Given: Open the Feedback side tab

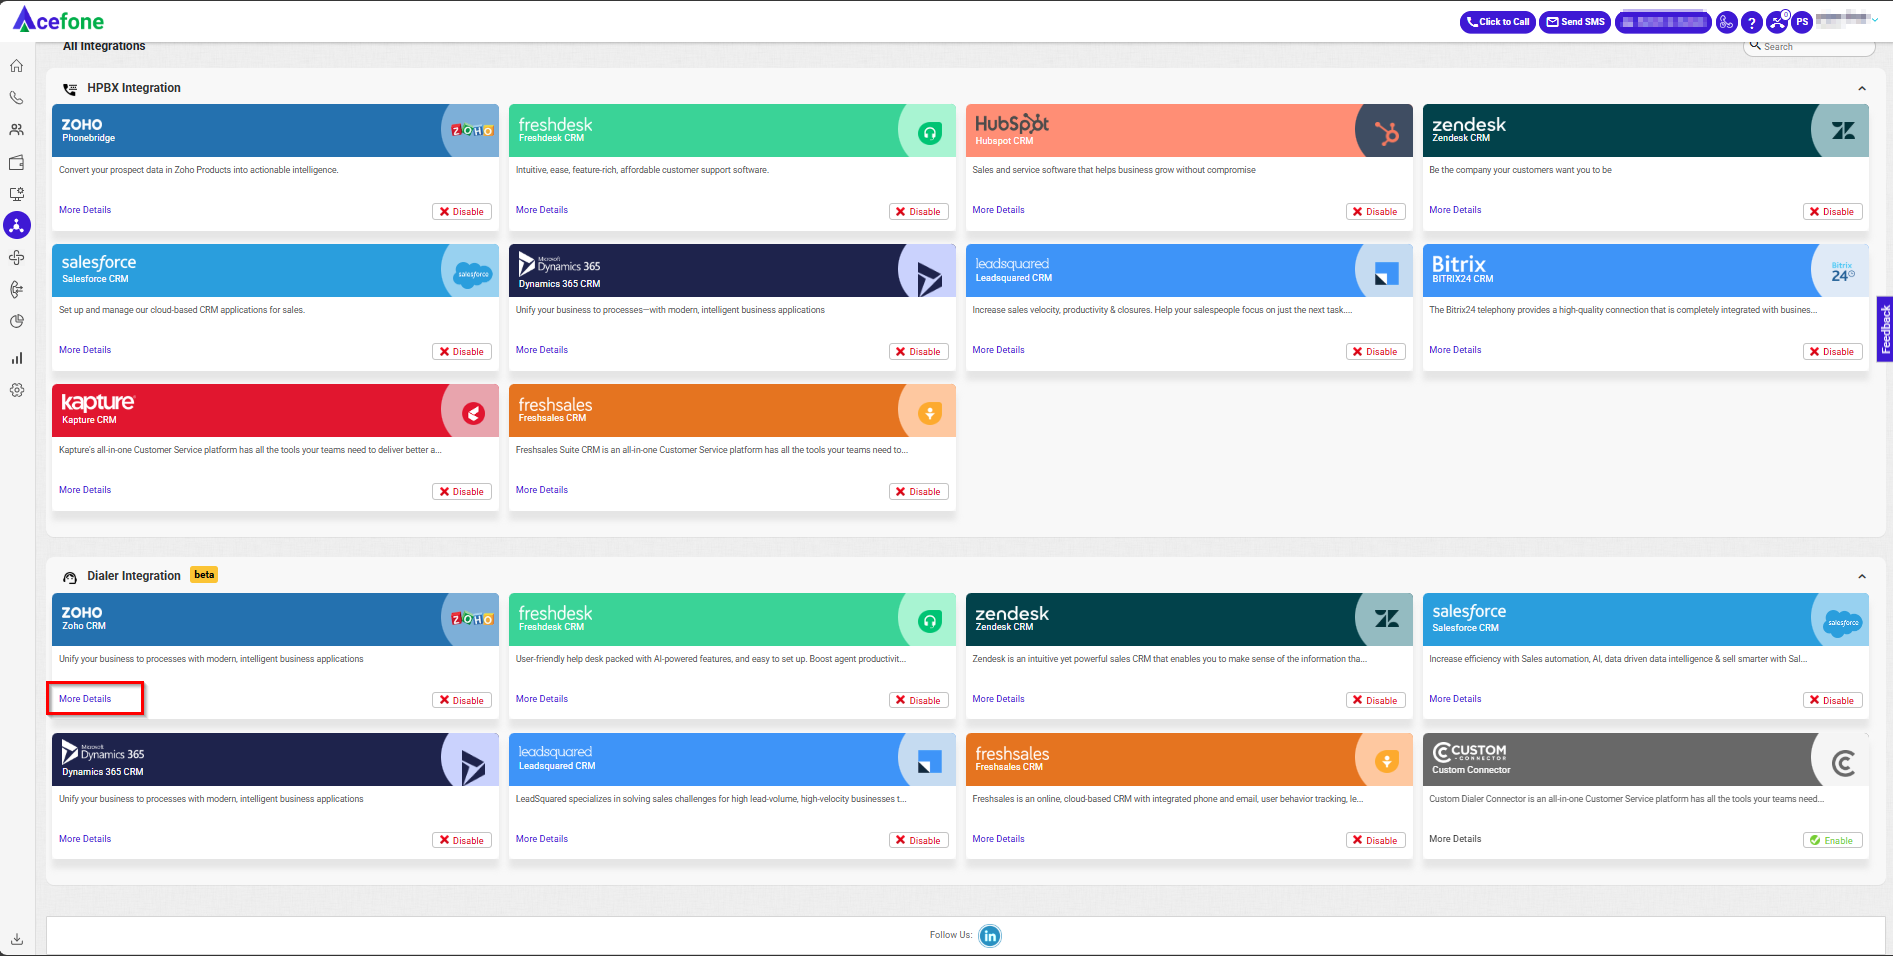Looking at the screenshot, I should coord(1885,329).
